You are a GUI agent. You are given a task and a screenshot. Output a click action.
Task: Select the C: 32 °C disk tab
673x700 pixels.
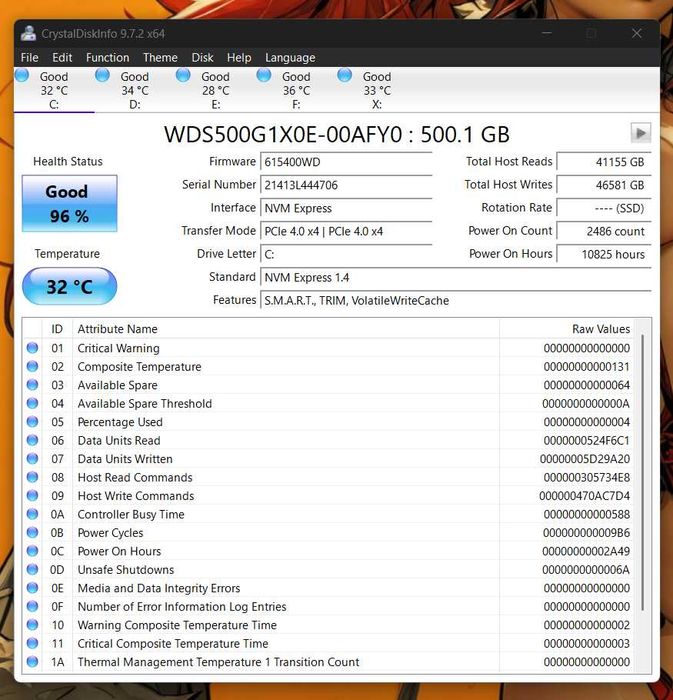[54, 90]
